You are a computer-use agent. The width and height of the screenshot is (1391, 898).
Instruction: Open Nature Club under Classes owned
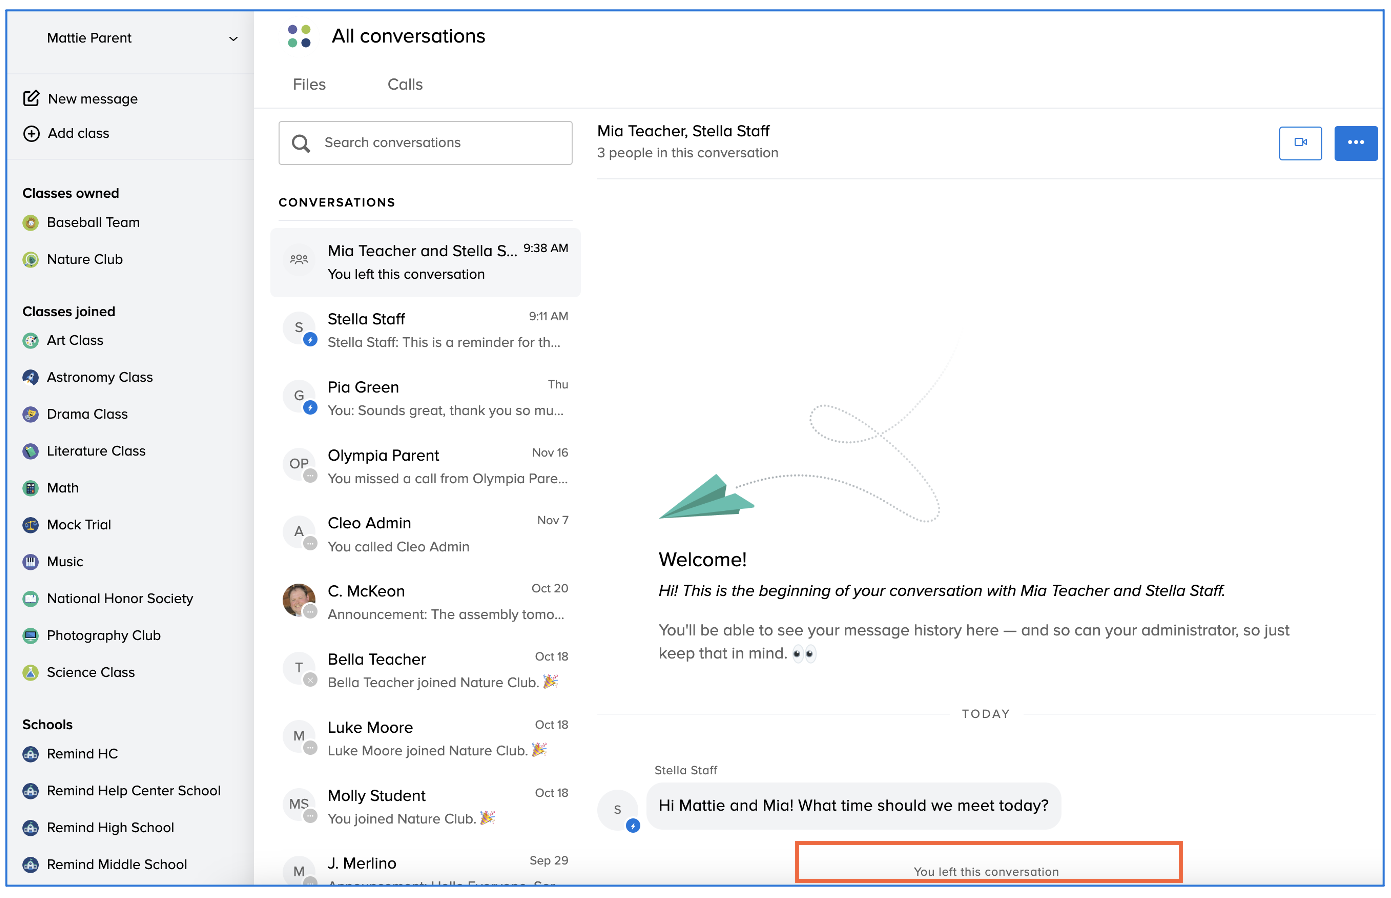85,260
